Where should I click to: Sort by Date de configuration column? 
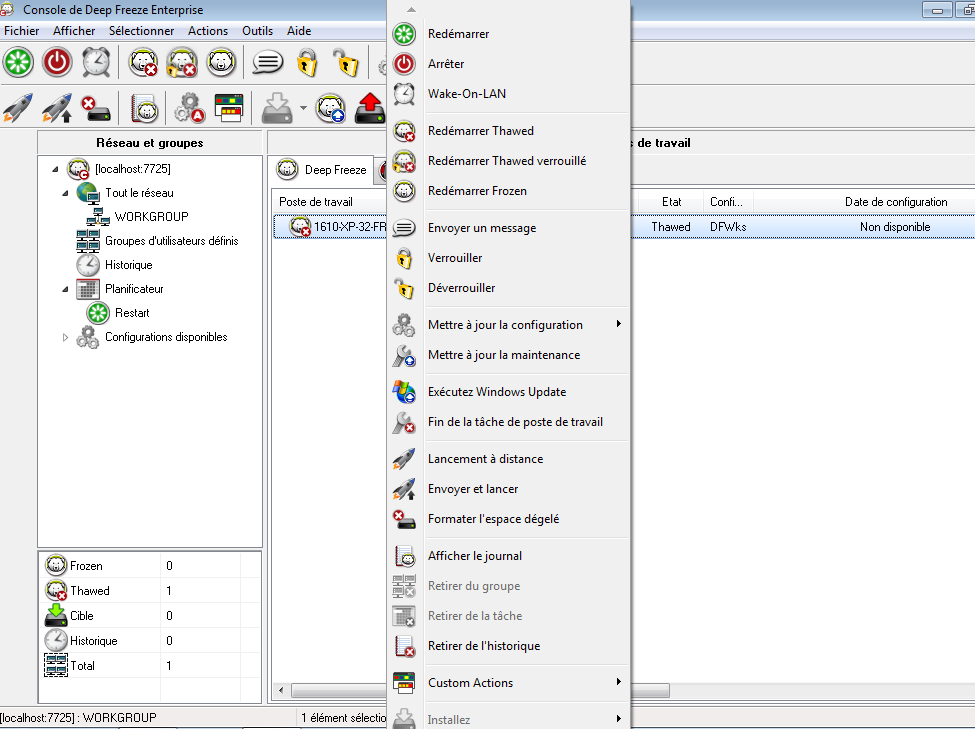point(895,202)
